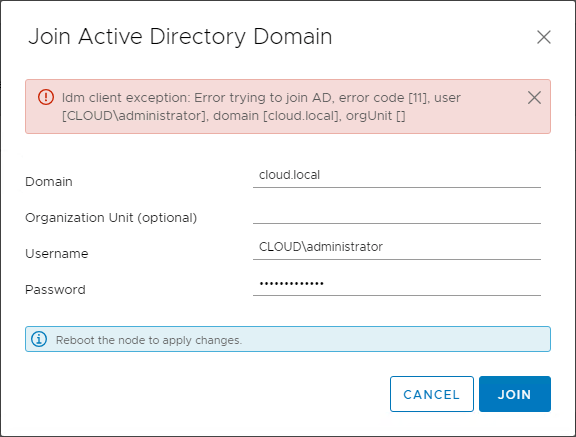Viewport: 576px width, 437px height.
Task: Close the Join Active Directory Domain dialog
Action: (x=544, y=37)
